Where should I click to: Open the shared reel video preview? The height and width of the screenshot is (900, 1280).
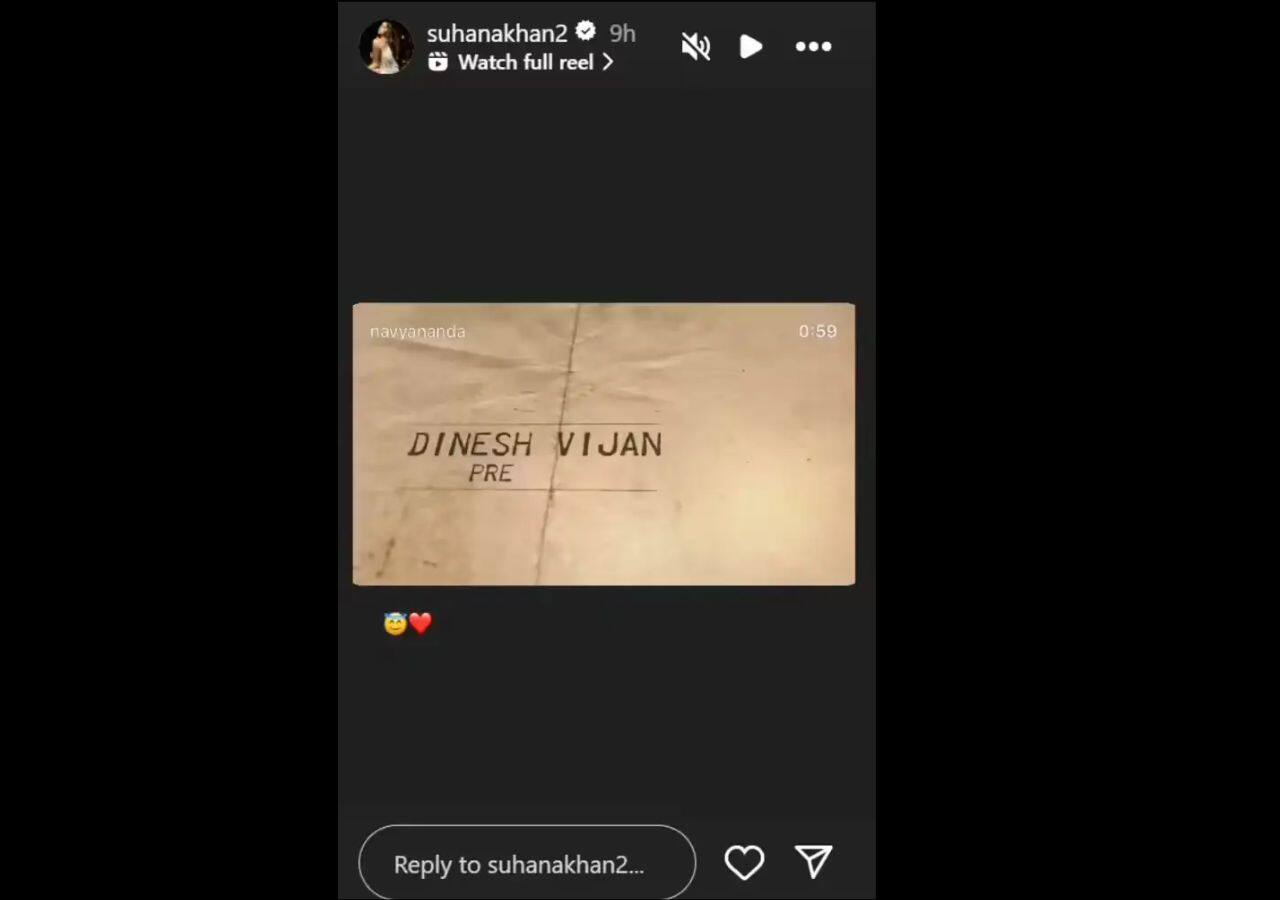[x=604, y=444]
